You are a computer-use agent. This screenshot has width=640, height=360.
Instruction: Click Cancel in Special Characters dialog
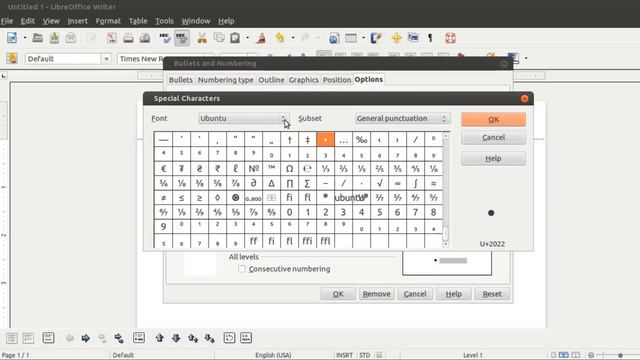pyautogui.click(x=493, y=137)
